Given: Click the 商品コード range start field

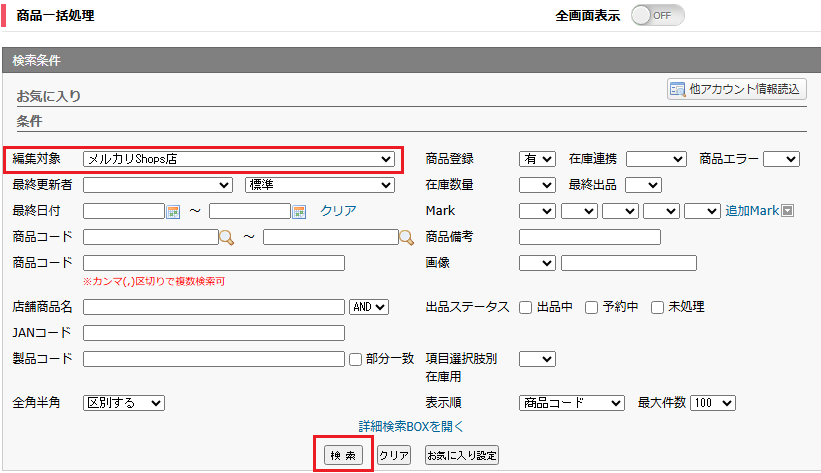Looking at the screenshot, I should (x=151, y=237).
